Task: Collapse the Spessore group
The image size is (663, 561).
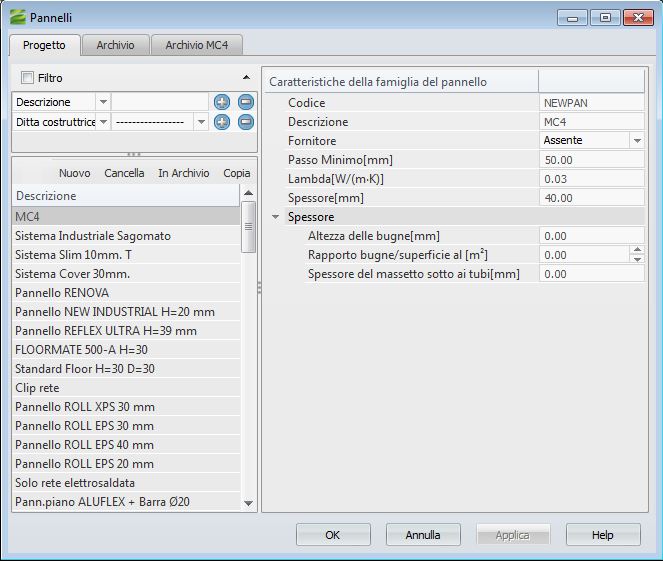Action: (x=276, y=217)
